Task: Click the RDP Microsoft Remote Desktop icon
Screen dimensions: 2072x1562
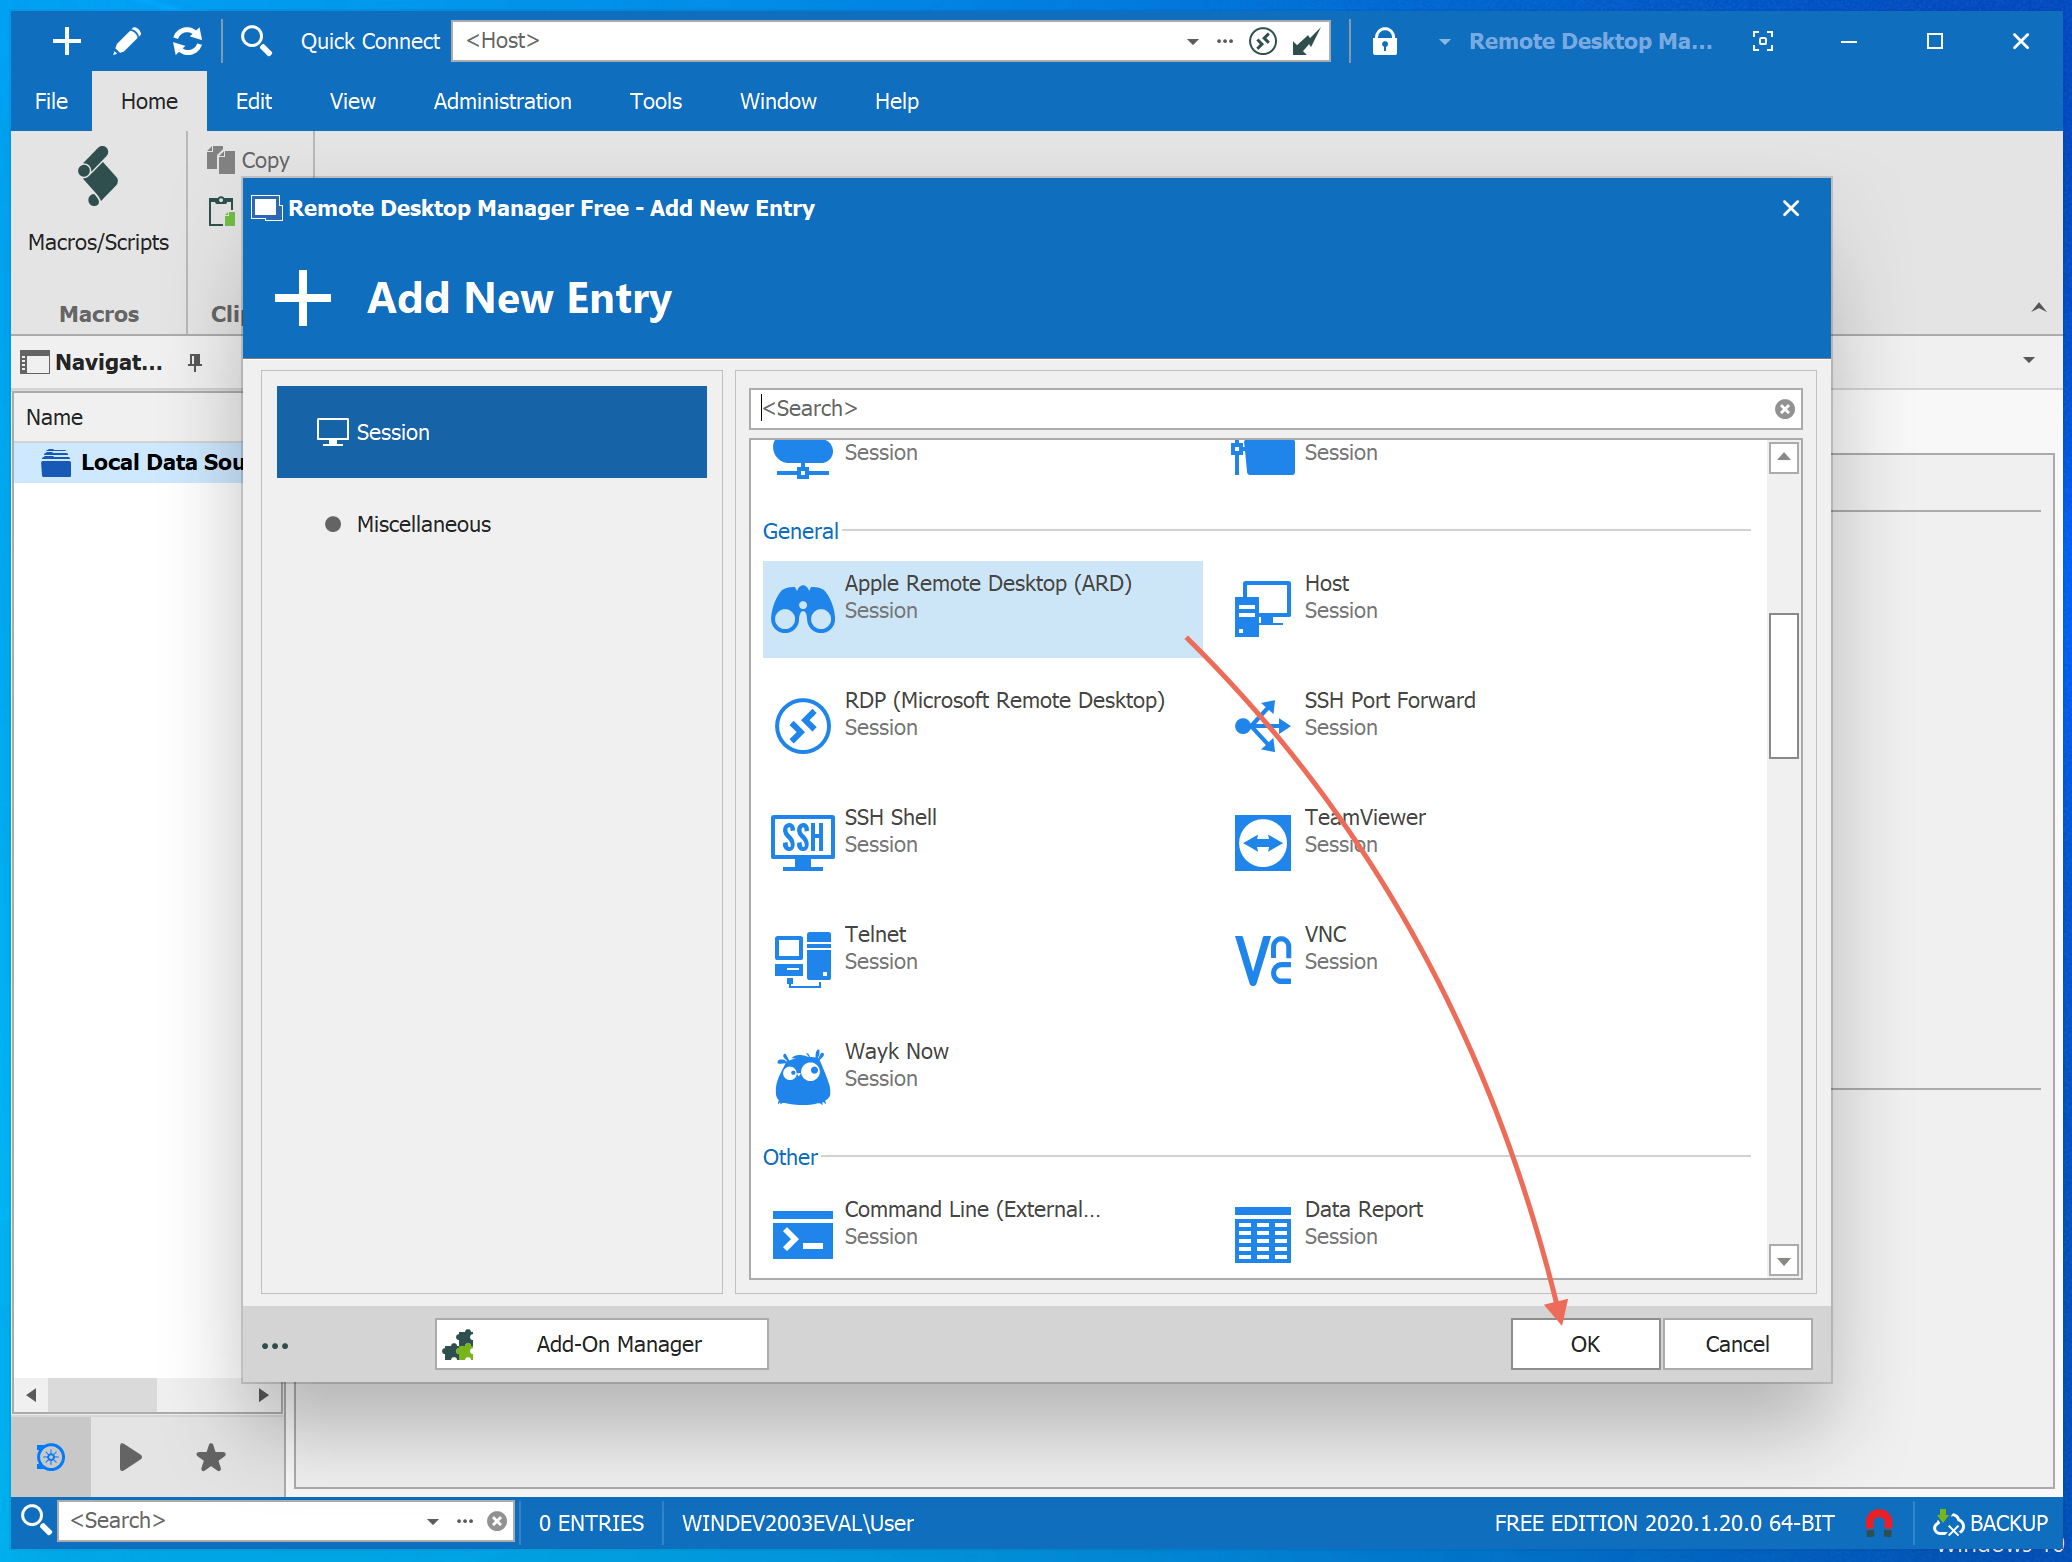Action: tap(802, 725)
